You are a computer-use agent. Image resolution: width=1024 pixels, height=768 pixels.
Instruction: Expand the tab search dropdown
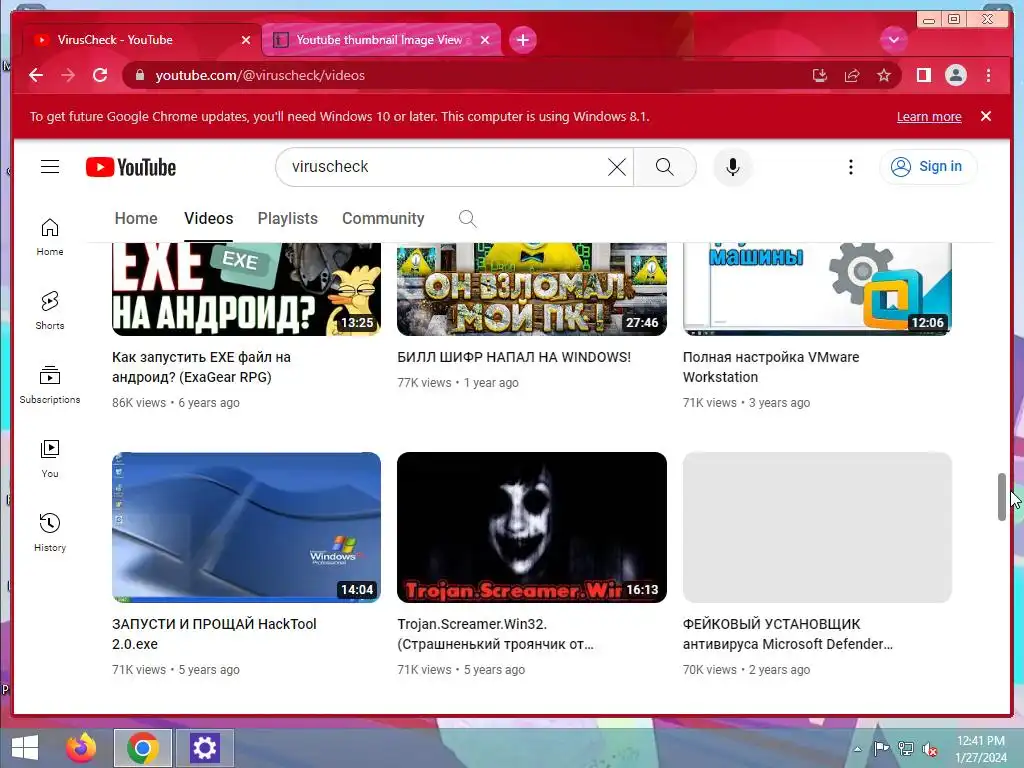(893, 40)
